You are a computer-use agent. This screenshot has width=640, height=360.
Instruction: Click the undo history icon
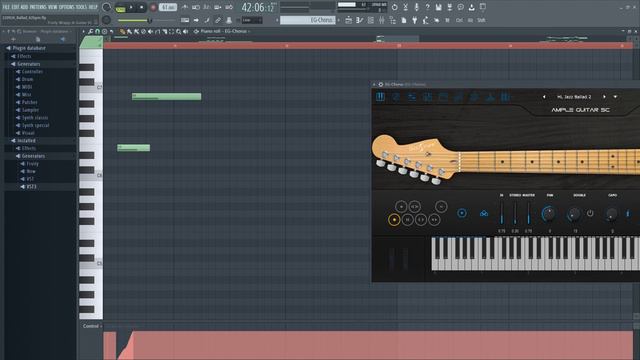[395, 7]
